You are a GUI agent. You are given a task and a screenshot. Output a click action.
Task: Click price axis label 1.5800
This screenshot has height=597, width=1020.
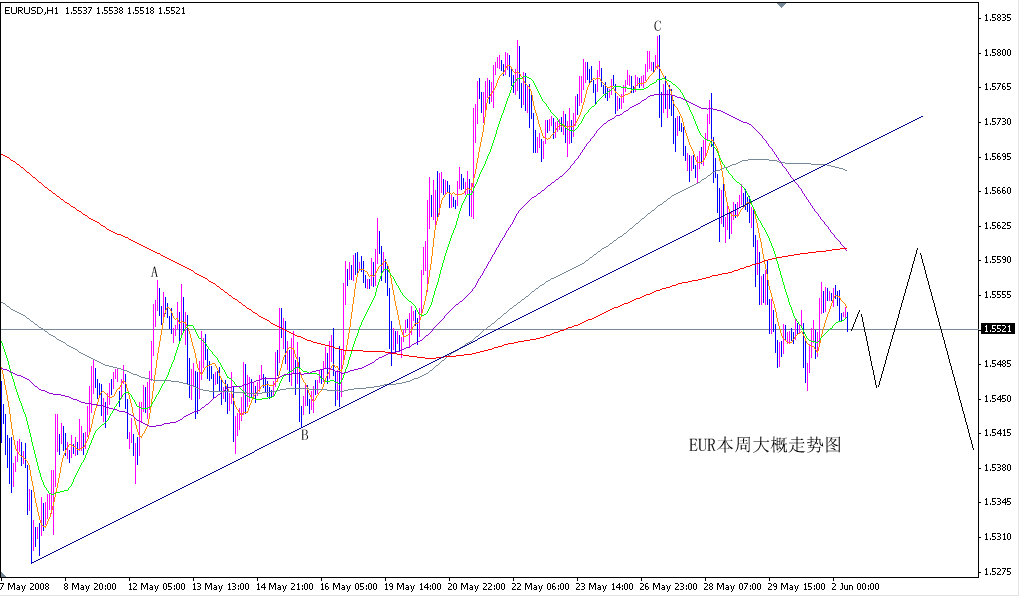(x=998, y=52)
